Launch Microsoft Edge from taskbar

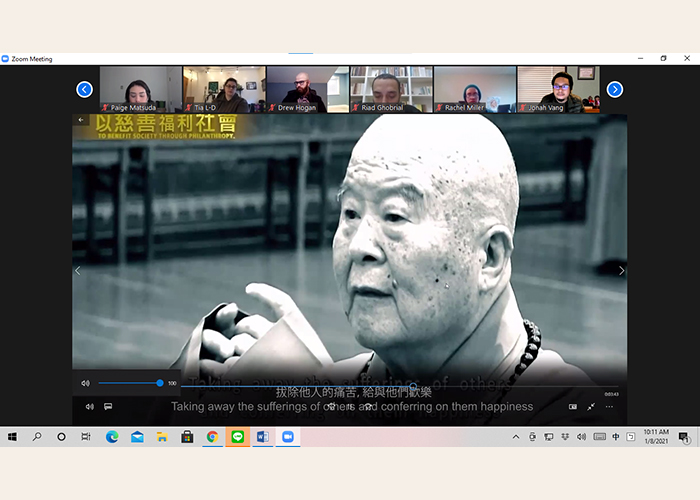[x=112, y=437]
